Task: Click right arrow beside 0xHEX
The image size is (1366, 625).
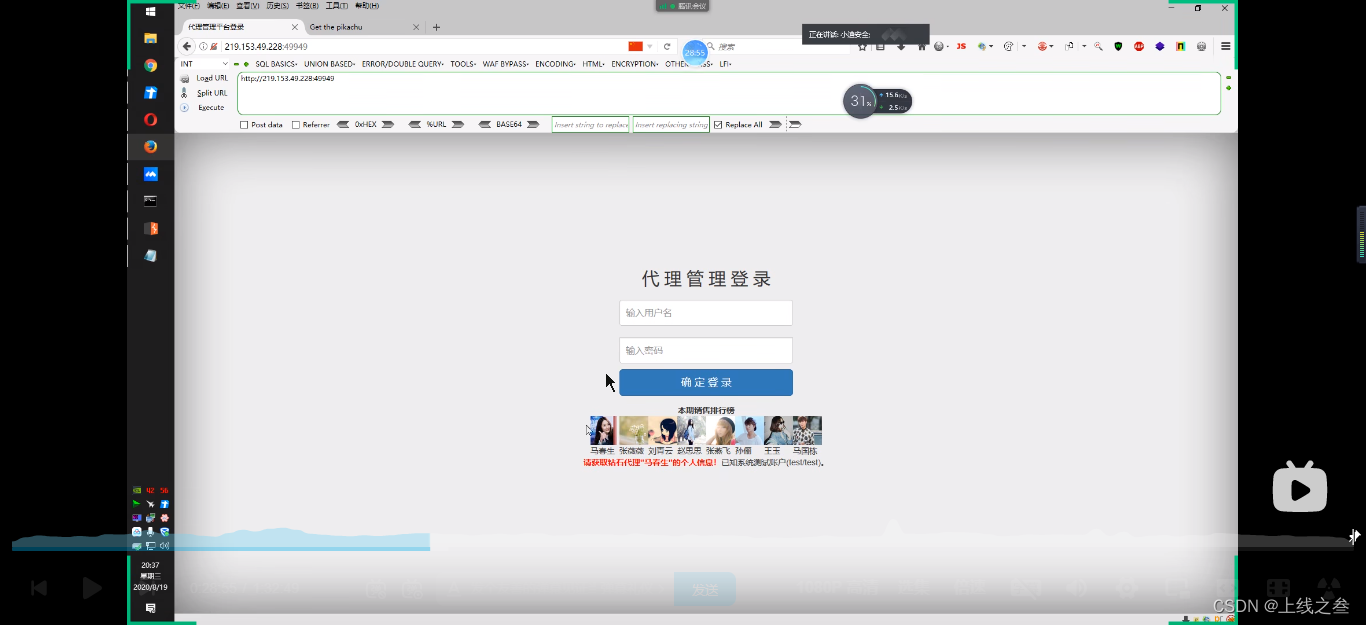Action: (388, 125)
